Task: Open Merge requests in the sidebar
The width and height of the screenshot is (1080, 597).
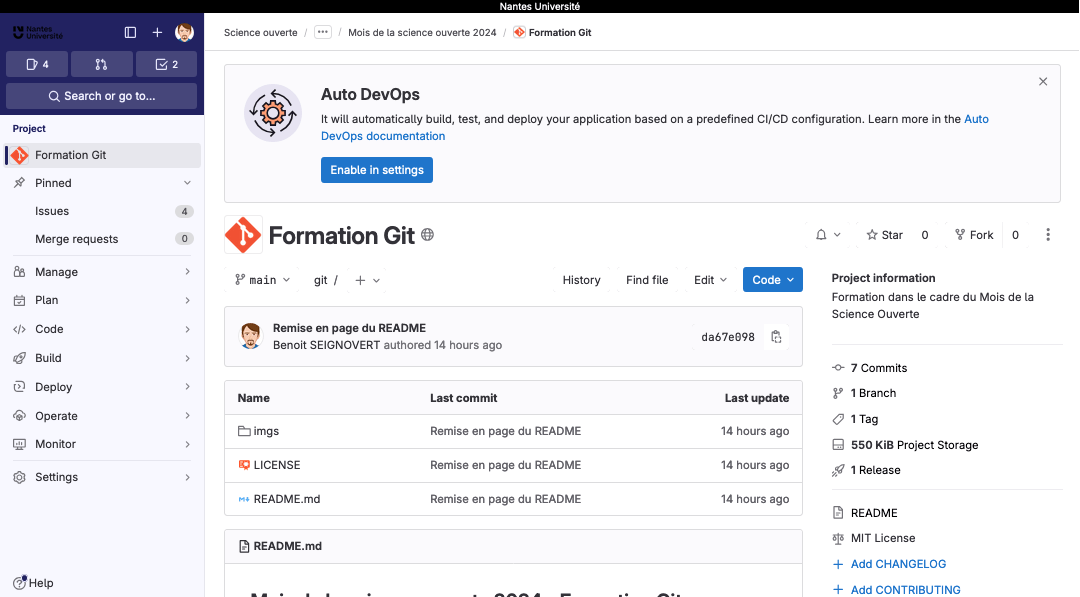Action: pyautogui.click(x=103, y=239)
